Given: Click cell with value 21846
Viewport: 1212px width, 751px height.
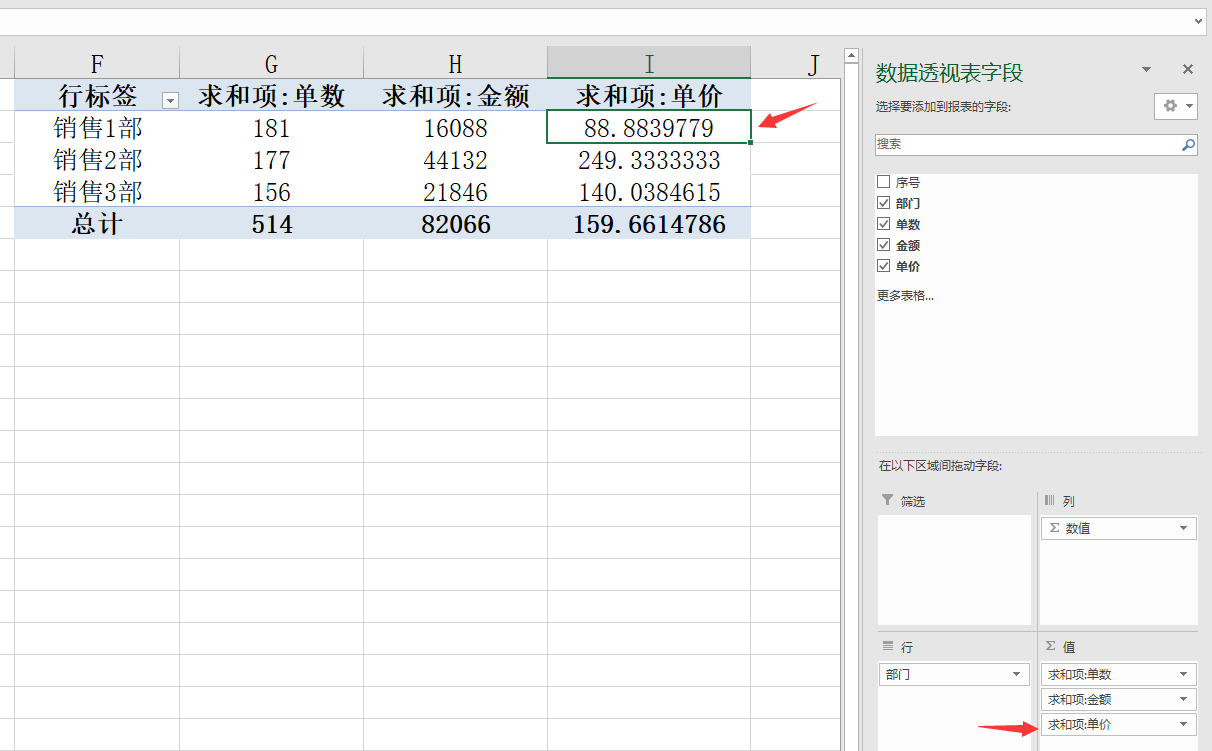Looking at the screenshot, I should pyautogui.click(x=456, y=191).
